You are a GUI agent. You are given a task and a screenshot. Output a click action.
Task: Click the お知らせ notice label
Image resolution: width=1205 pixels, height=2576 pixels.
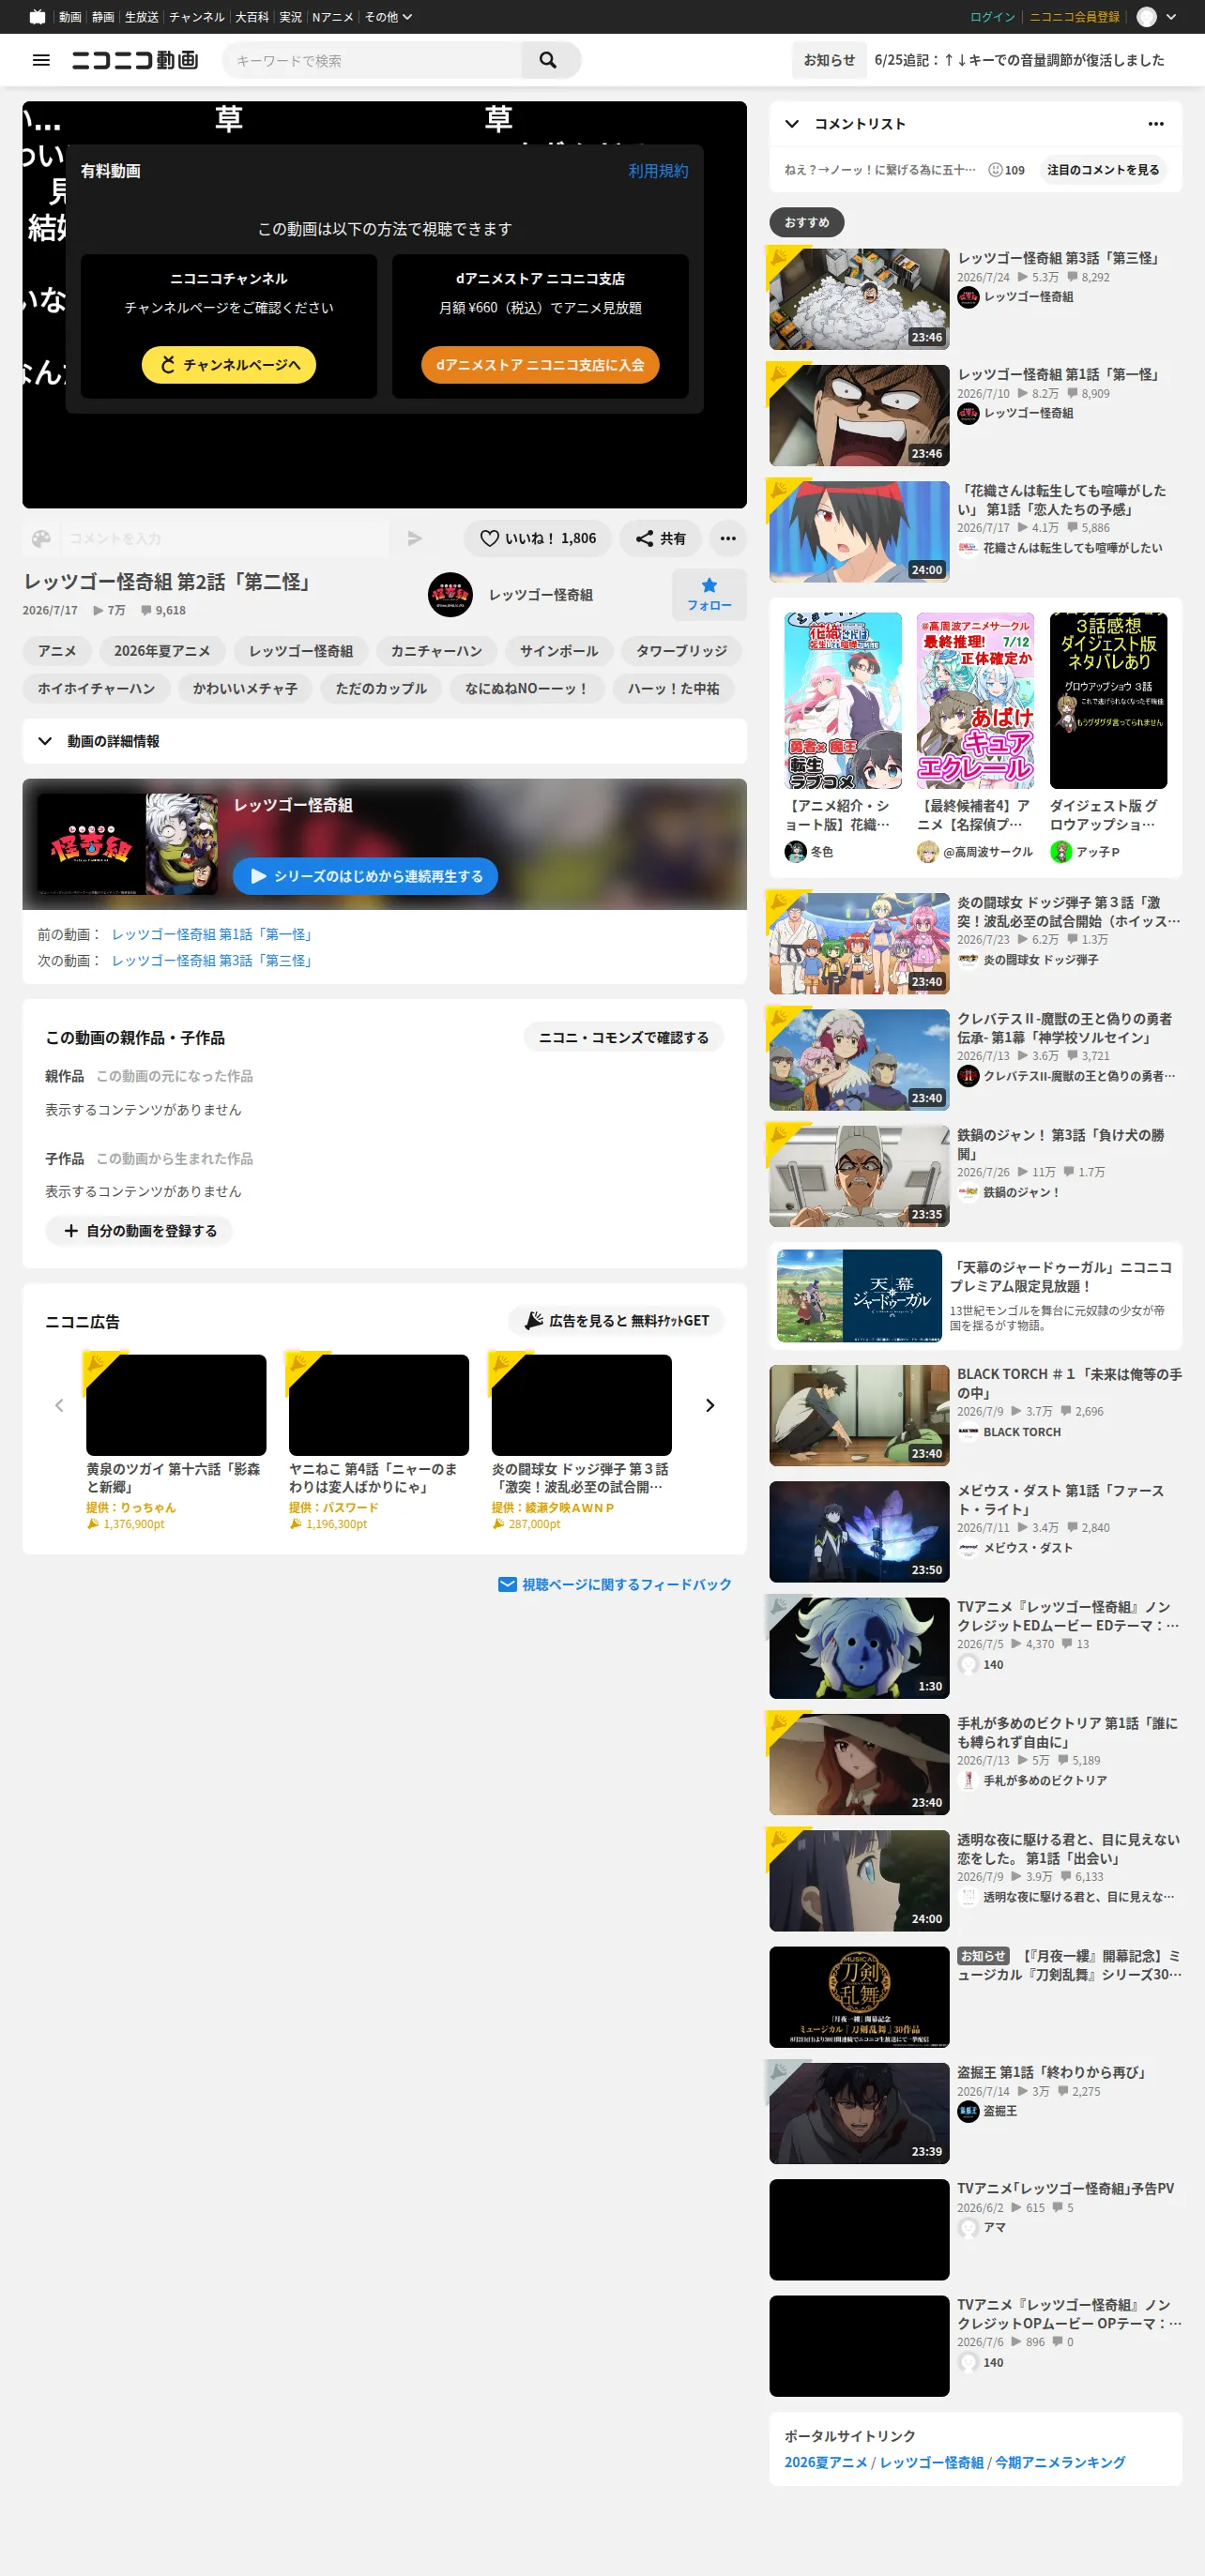830,60
